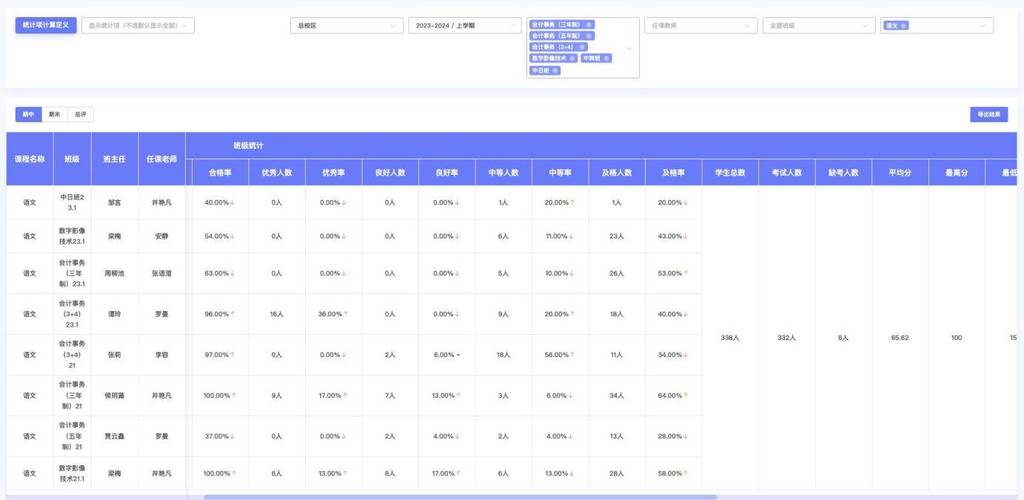The width and height of the screenshot is (1024, 500).
Task: Remove the 中日班 tag
Action: (x=555, y=70)
